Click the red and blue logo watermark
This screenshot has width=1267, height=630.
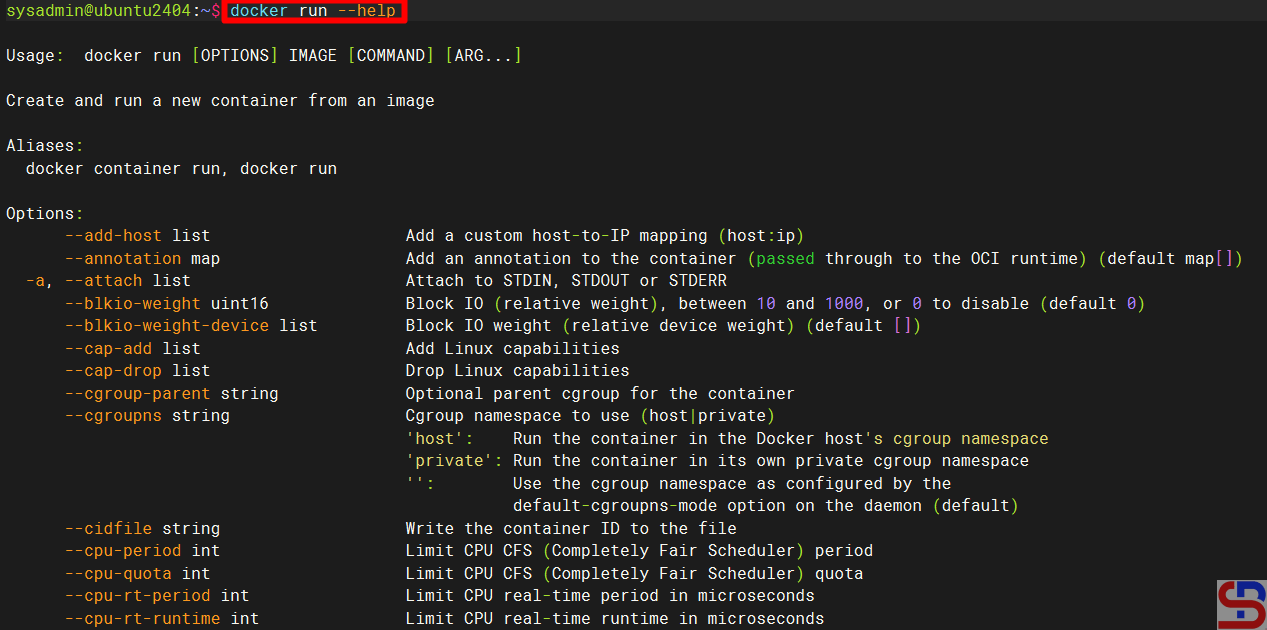pyautogui.click(x=1241, y=605)
